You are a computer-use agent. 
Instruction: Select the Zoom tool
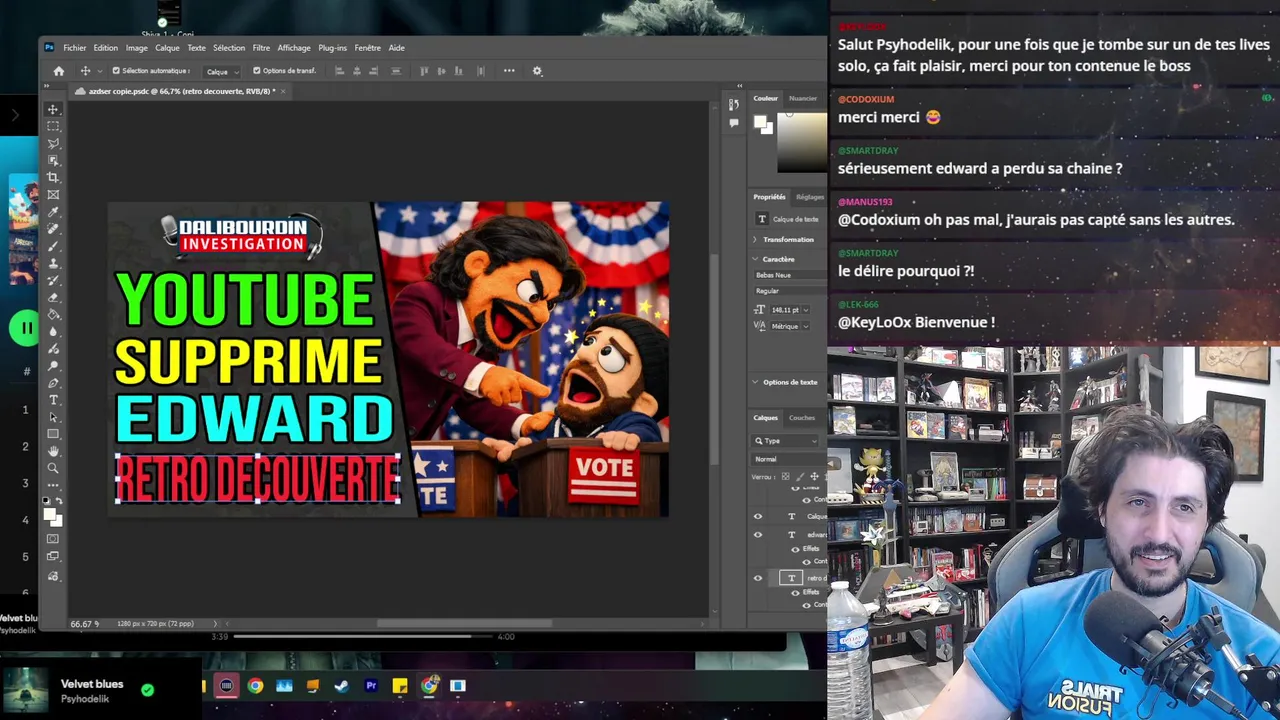pos(53,468)
